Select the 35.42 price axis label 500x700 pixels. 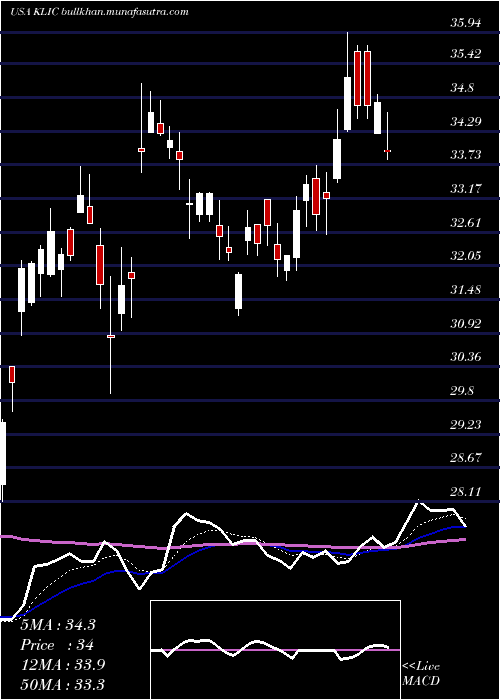coord(466,54)
